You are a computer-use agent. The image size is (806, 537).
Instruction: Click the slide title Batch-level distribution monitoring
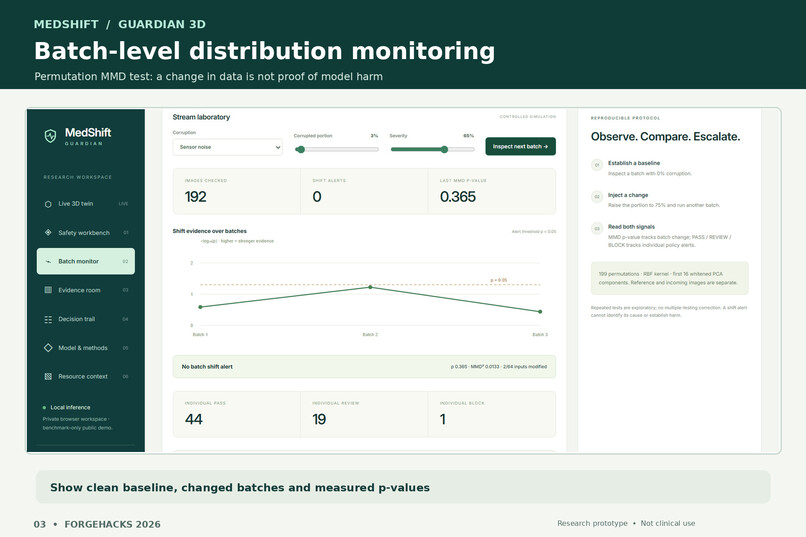(x=264, y=51)
